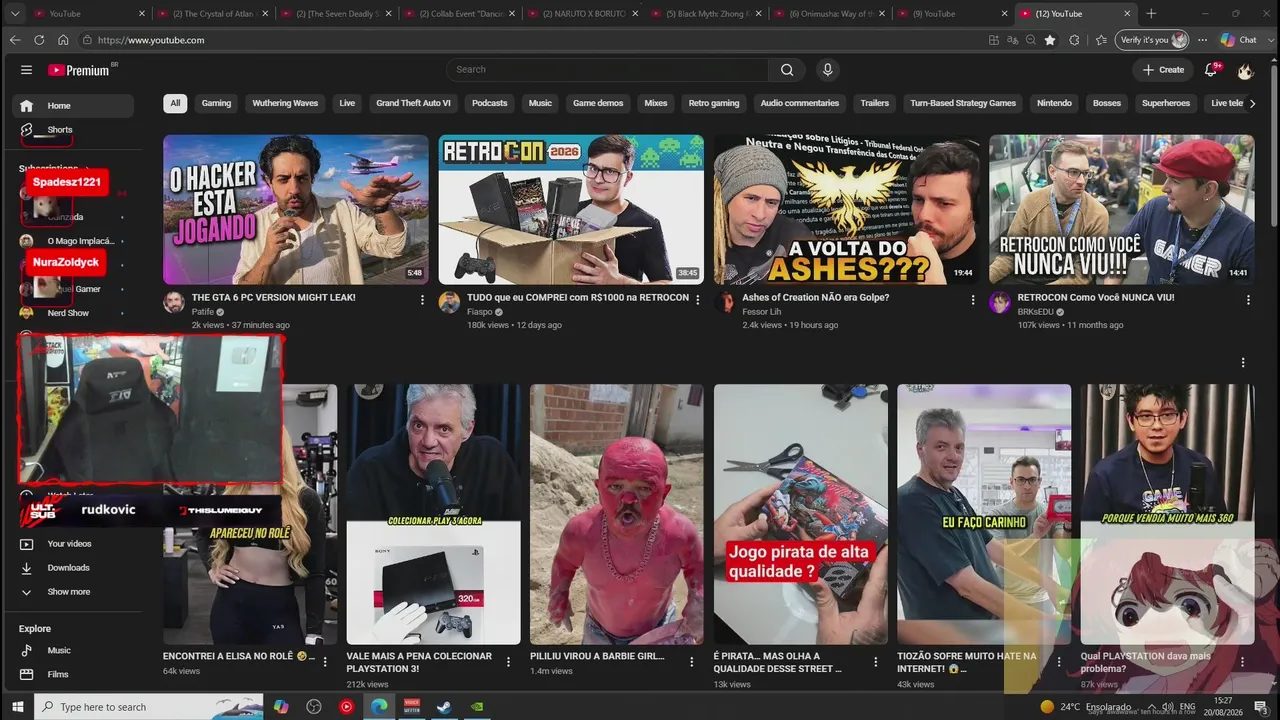Viewport: 1280px width, 720px height.
Task: Open Voicemeeter from the taskbar
Action: tap(411, 707)
